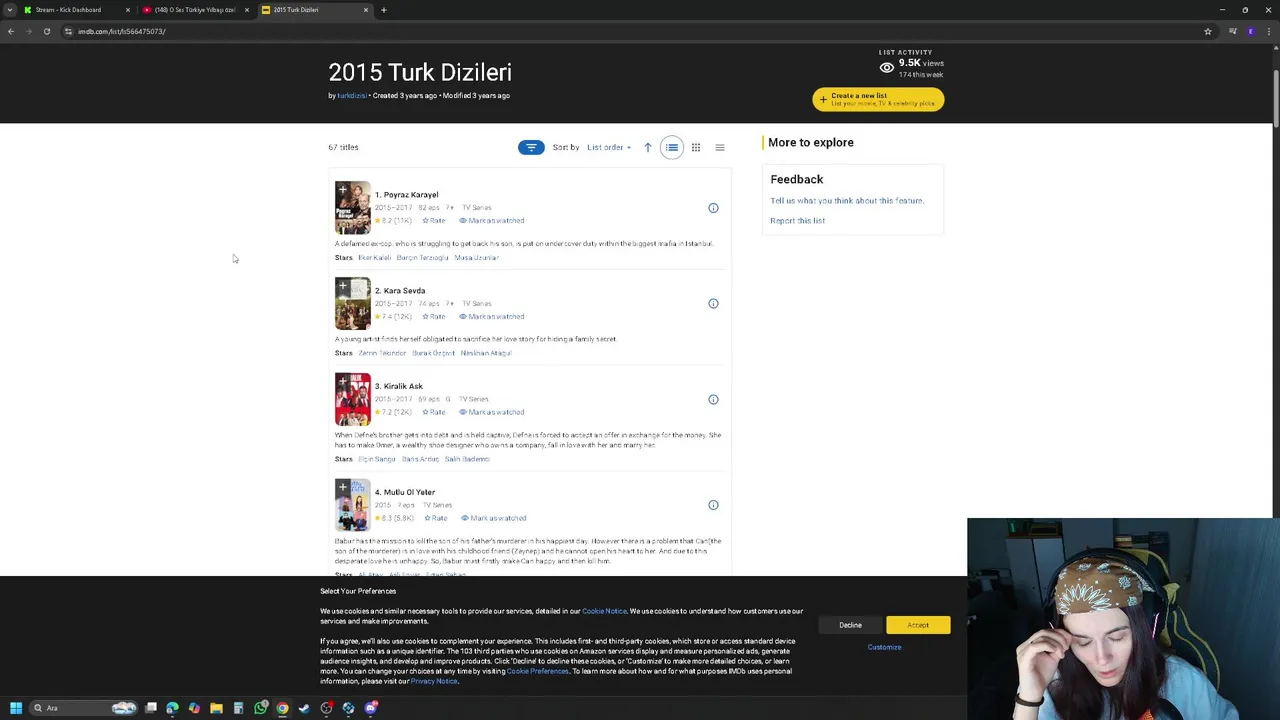Image resolution: width=1280 pixels, height=720 pixels.
Task: Rate Poyraz Karayel
Action: pos(434,220)
